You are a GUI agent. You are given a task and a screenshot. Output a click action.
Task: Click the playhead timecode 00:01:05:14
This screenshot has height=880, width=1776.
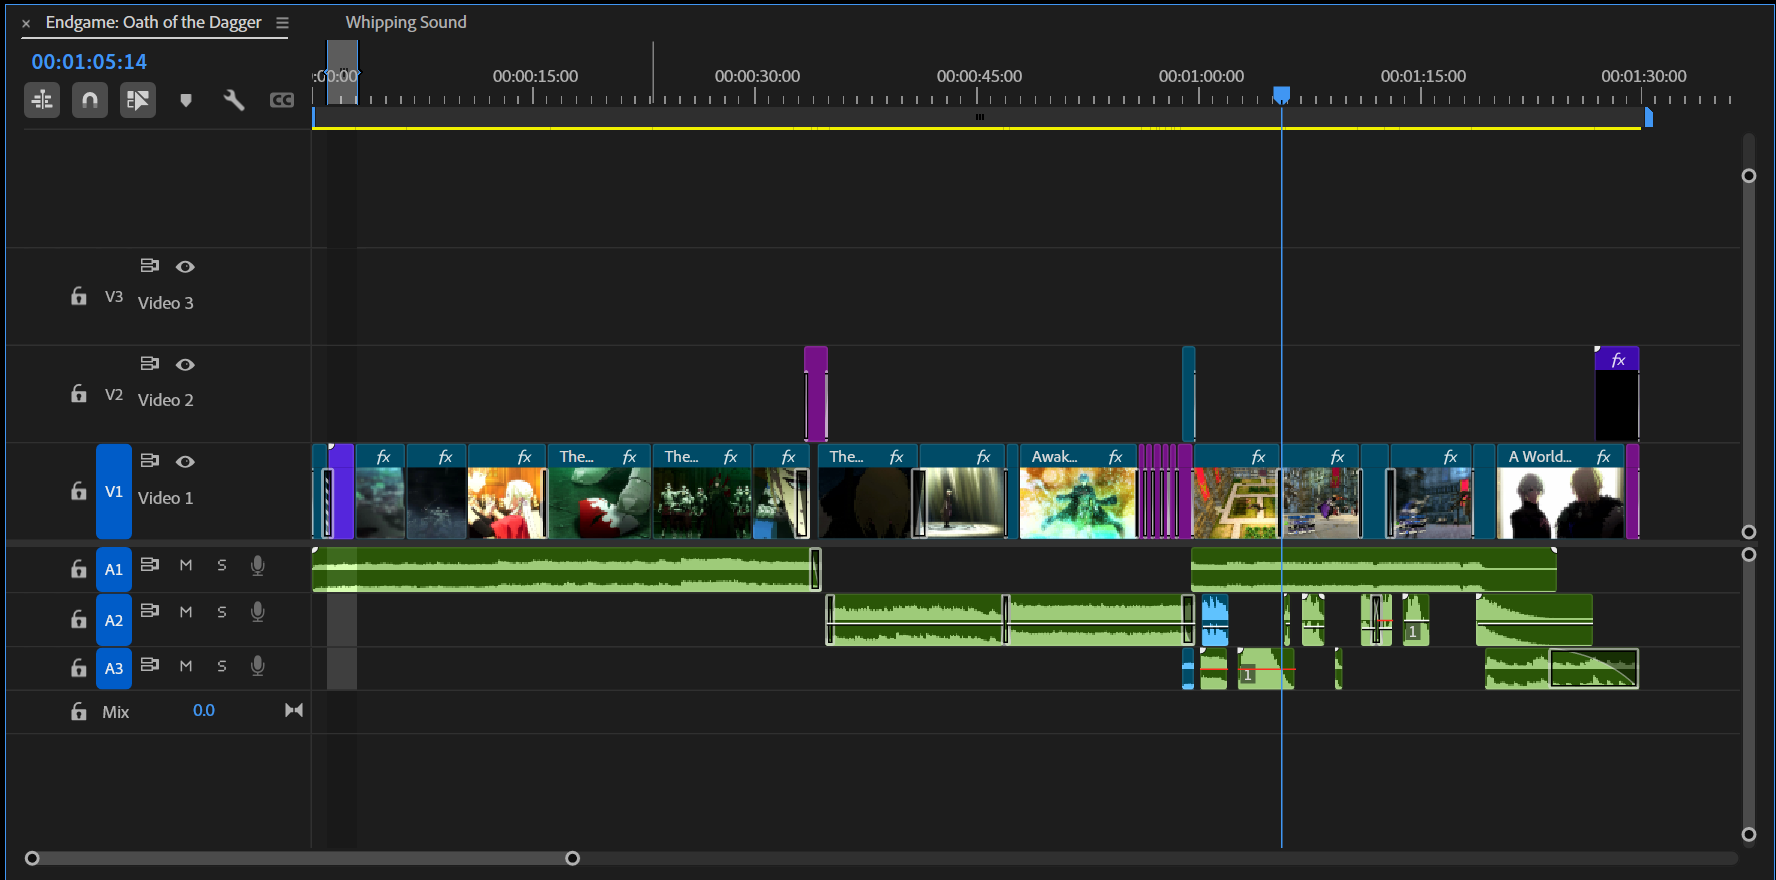[89, 62]
